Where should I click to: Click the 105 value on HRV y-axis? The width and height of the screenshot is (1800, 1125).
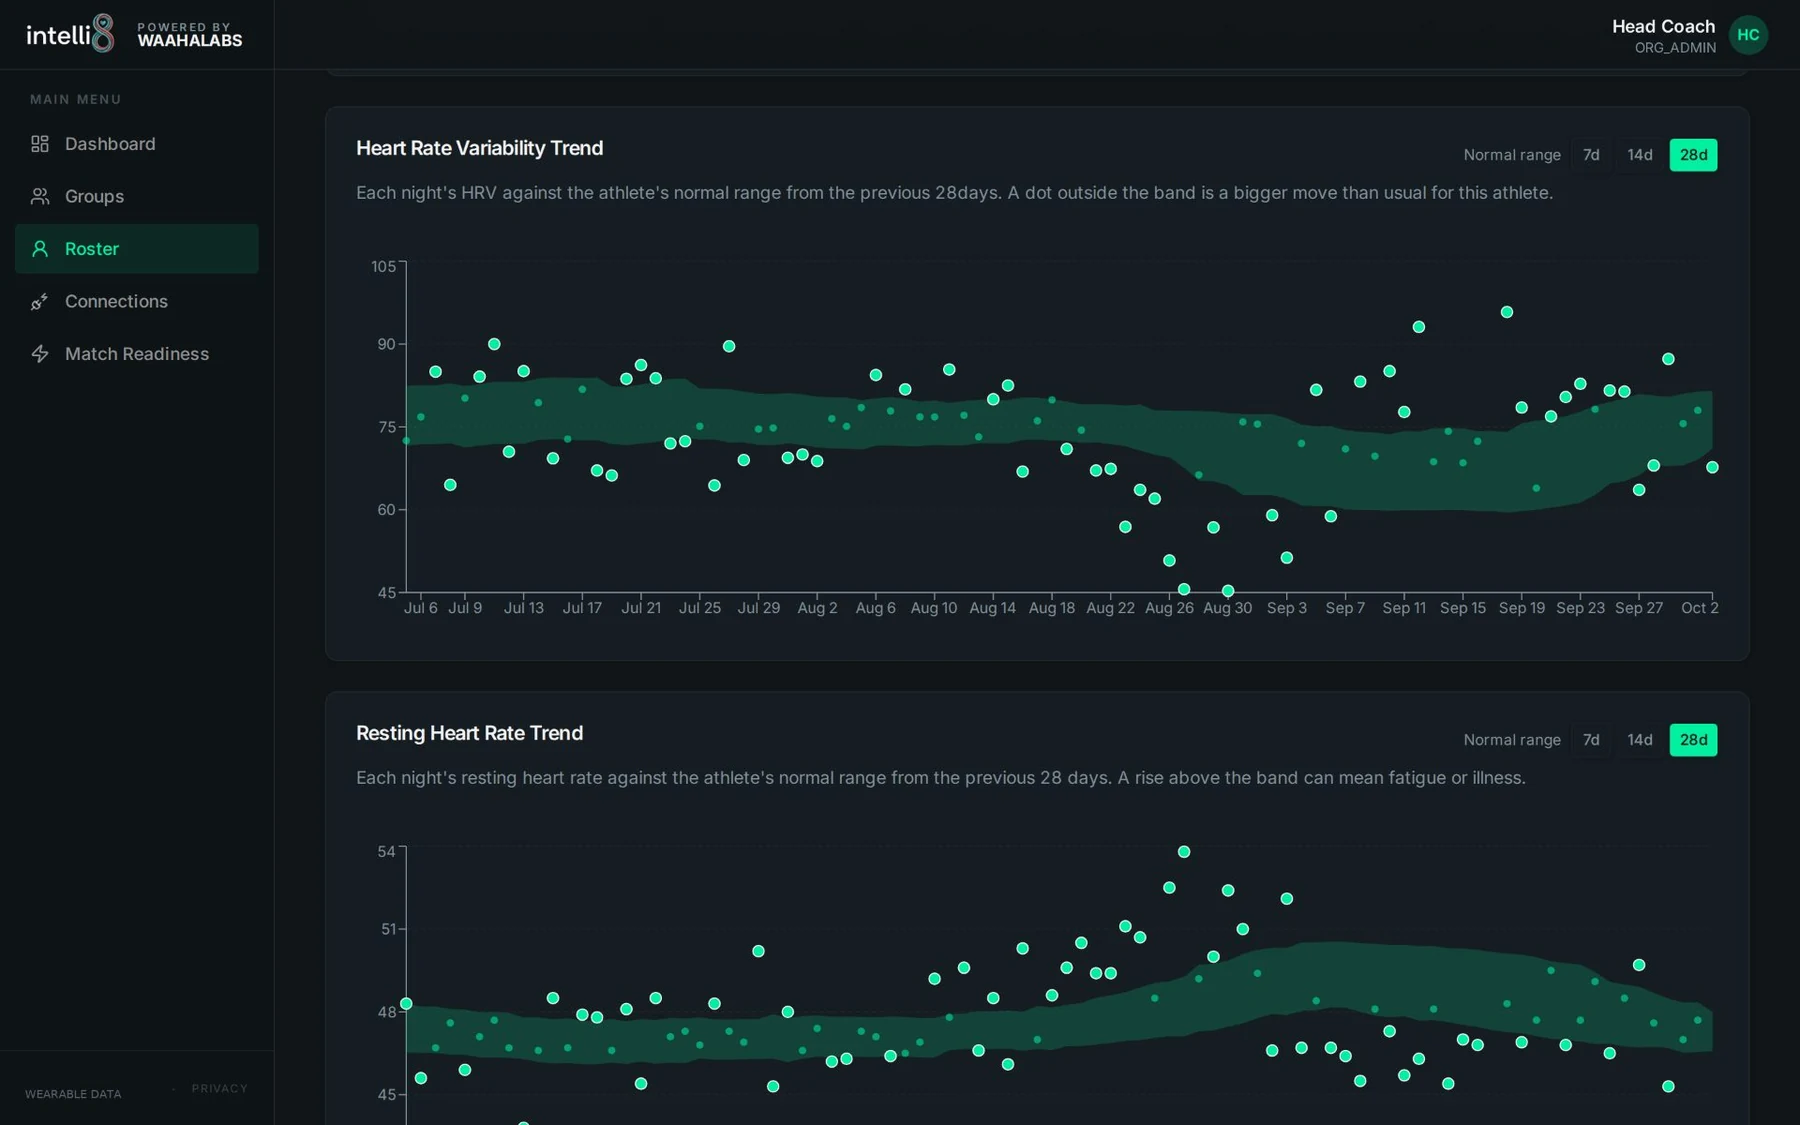point(383,266)
